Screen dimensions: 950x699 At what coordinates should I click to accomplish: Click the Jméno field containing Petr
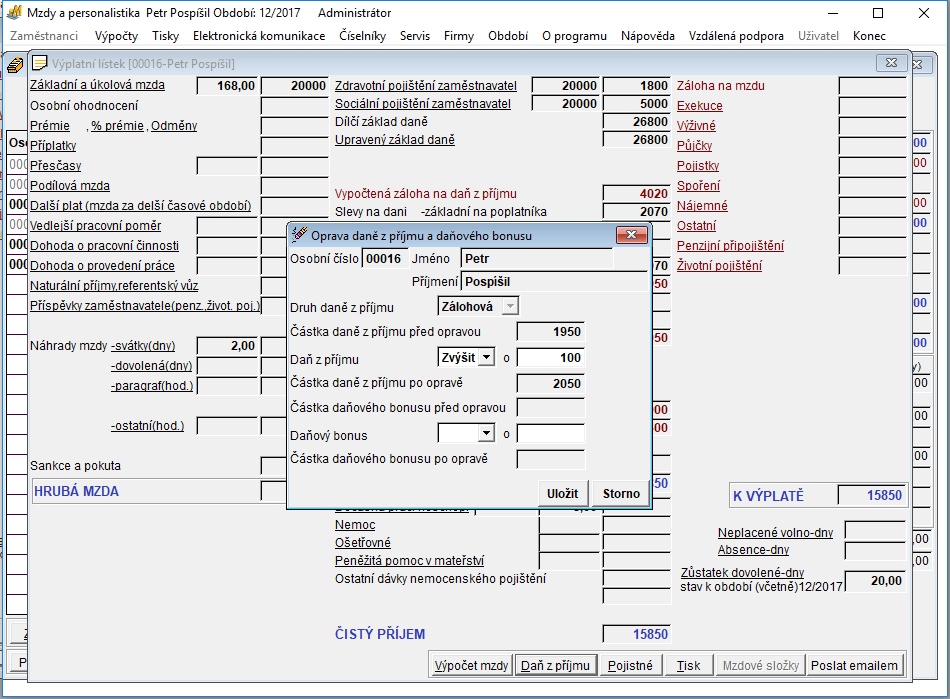point(537,259)
